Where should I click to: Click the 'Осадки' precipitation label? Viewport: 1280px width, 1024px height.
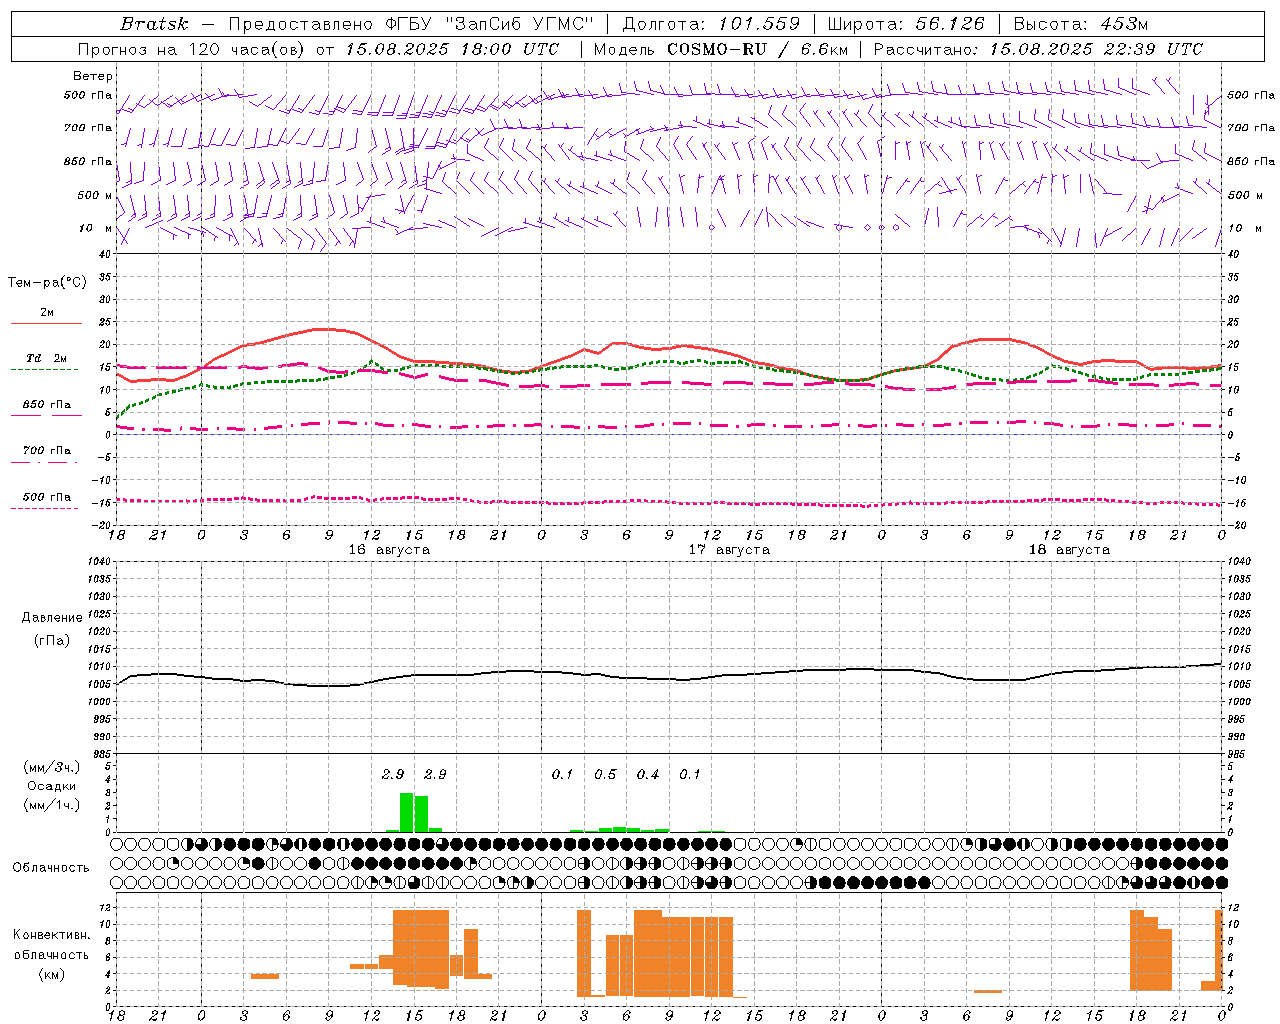coord(52,786)
